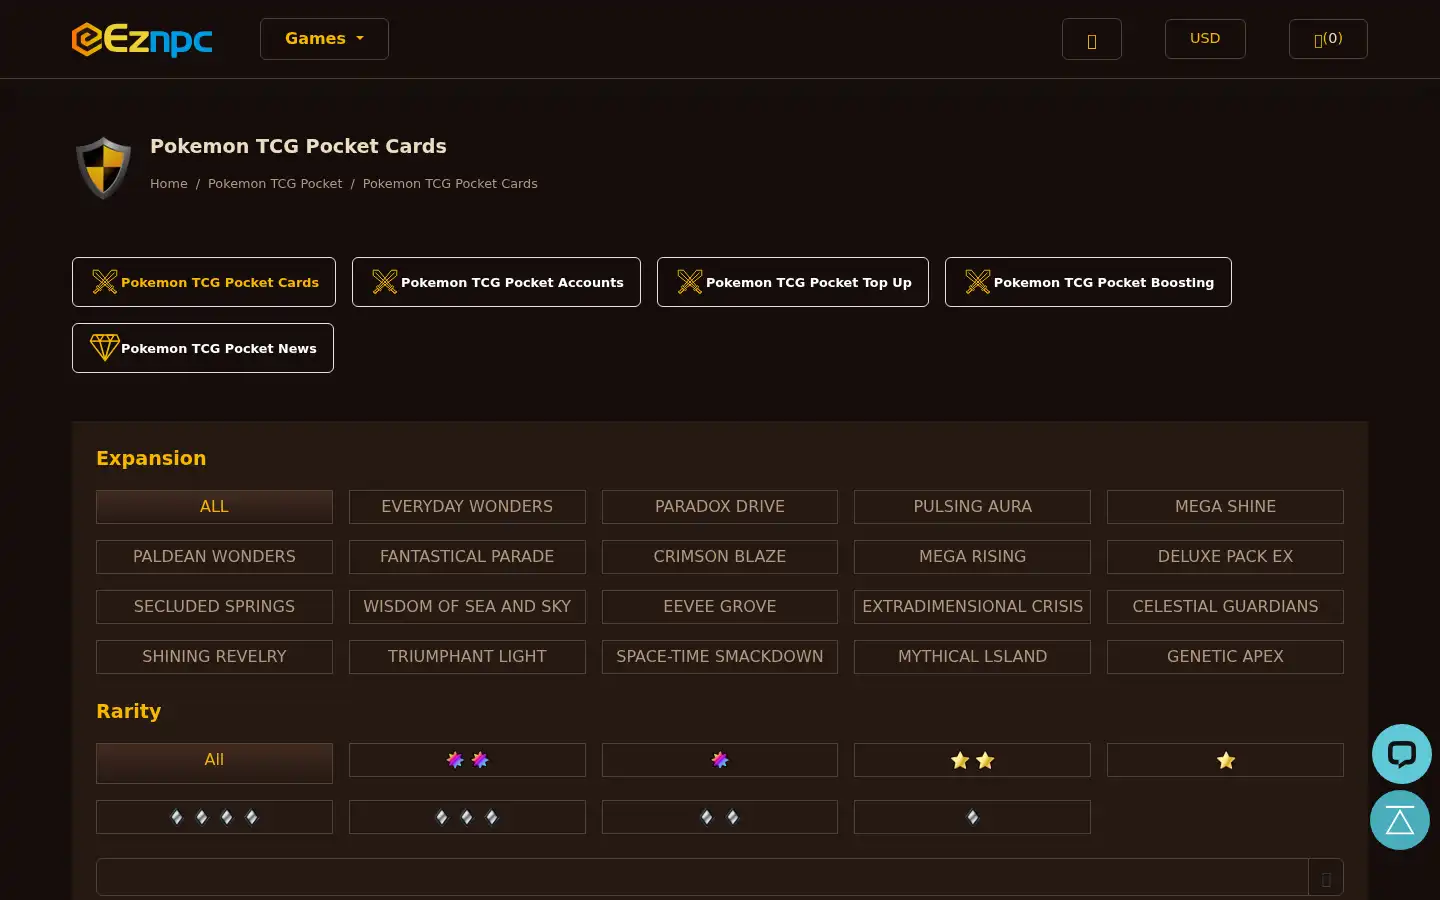Viewport: 1440px width, 900px height.
Task: Choose Deluxe Pack EX expansion
Action: click(1225, 557)
